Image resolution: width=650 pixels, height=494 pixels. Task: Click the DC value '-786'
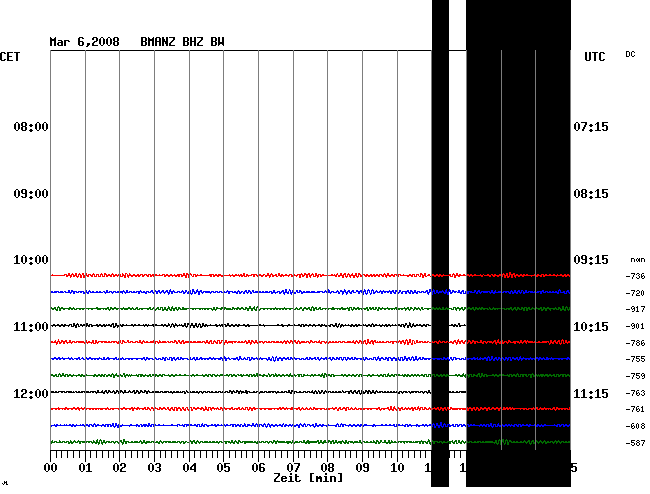635,343
